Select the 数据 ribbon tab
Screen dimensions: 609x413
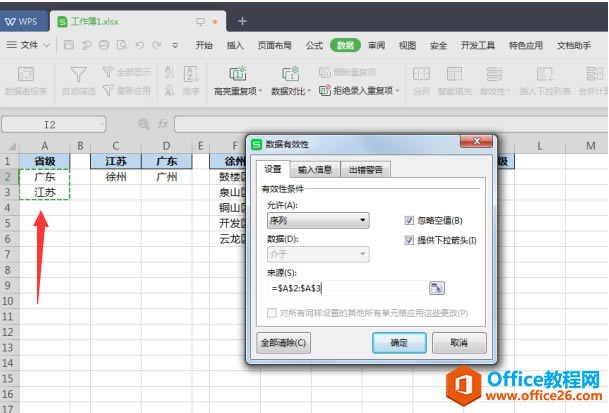[x=345, y=45]
